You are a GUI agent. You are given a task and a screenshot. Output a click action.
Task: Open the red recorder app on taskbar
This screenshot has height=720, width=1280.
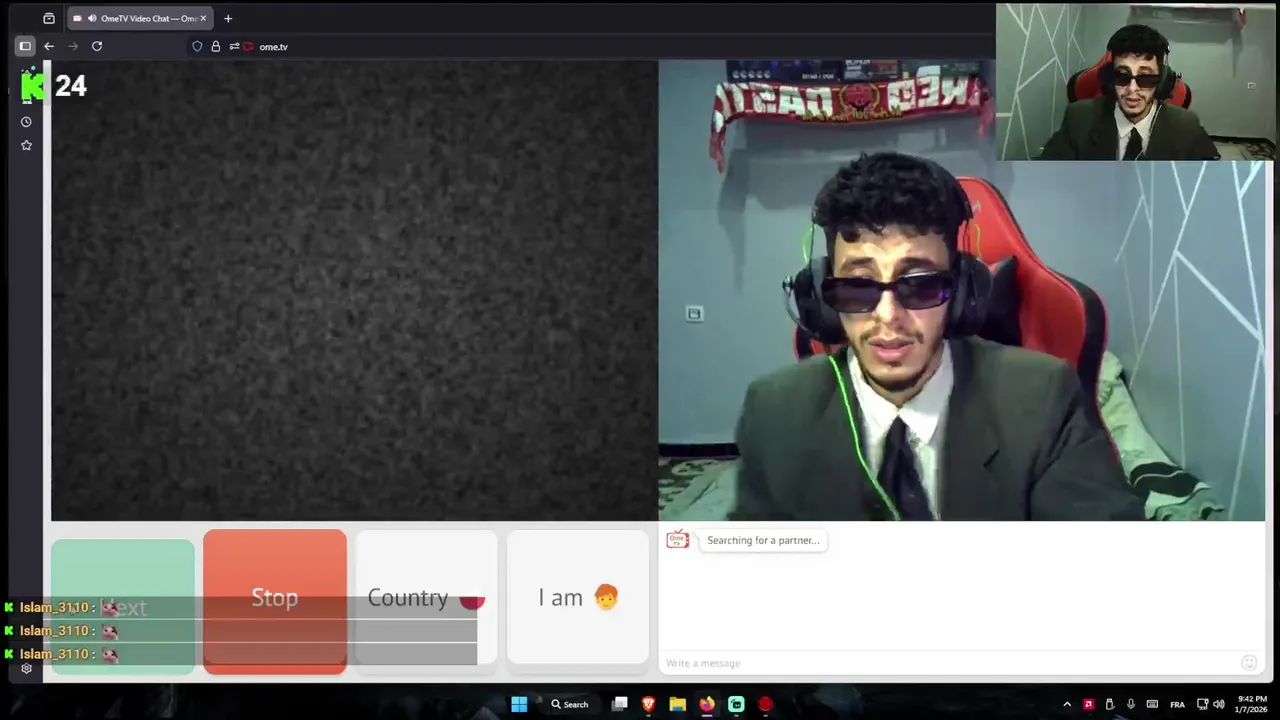765,704
